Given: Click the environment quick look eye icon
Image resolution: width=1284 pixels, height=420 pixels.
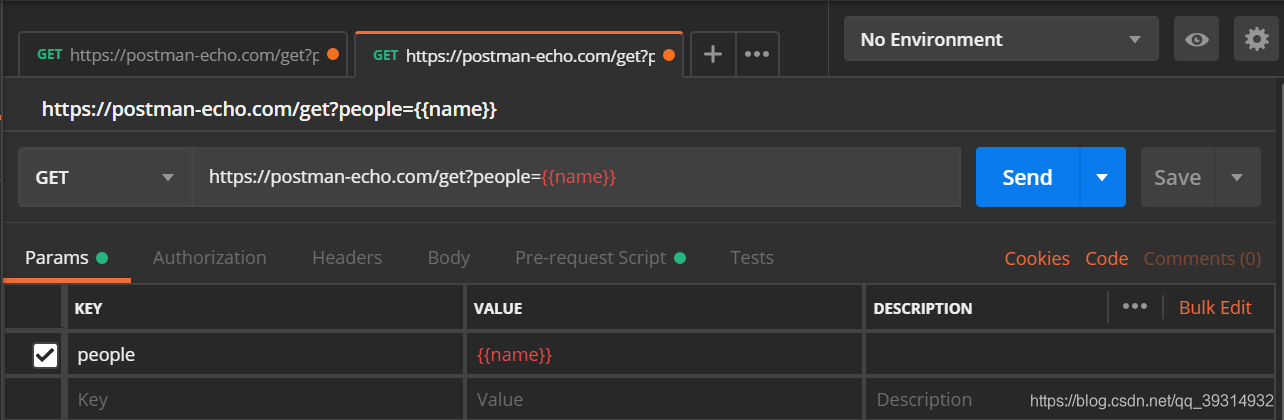Looking at the screenshot, I should (1195, 39).
